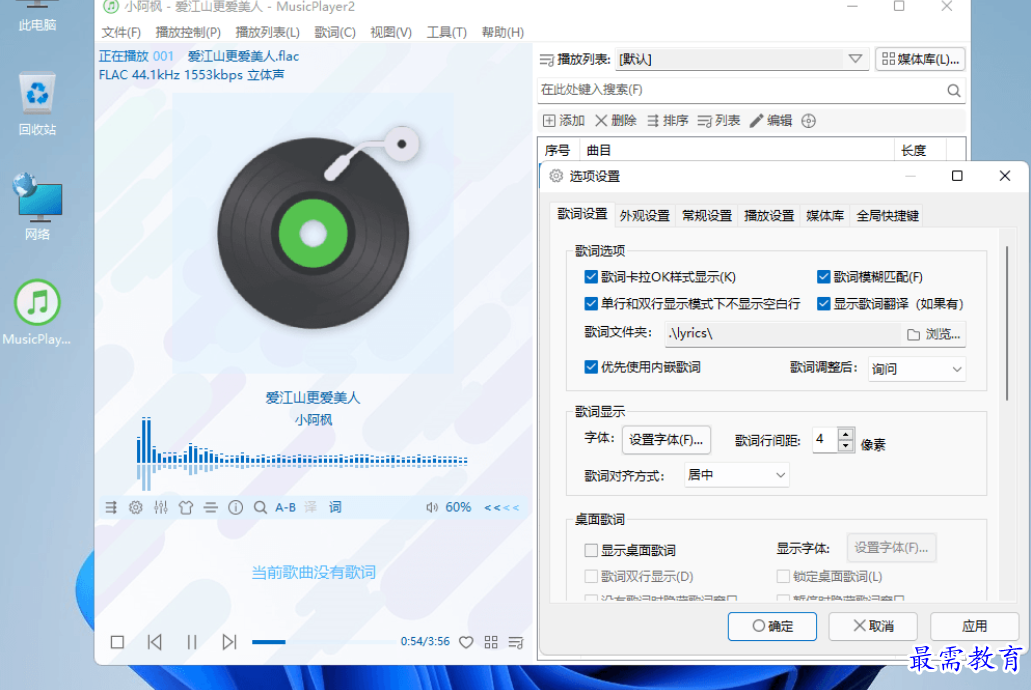Add song to favorites heart icon
The image size is (1031, 690).
(466, 642)
